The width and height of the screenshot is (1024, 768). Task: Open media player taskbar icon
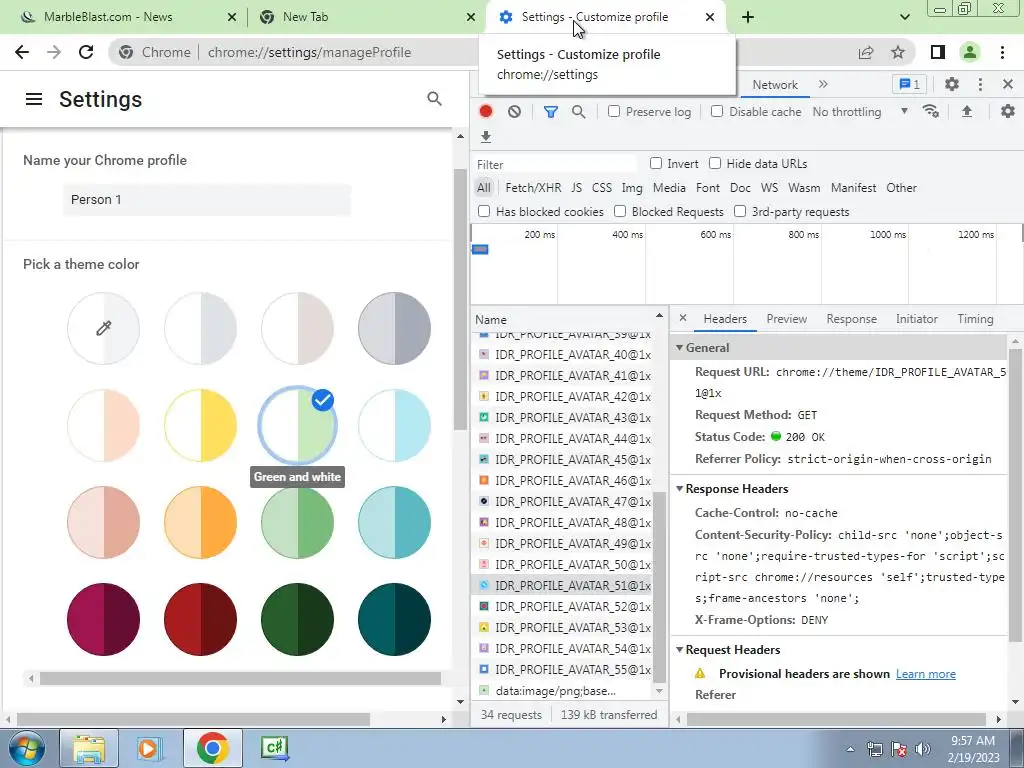point(149,748)
